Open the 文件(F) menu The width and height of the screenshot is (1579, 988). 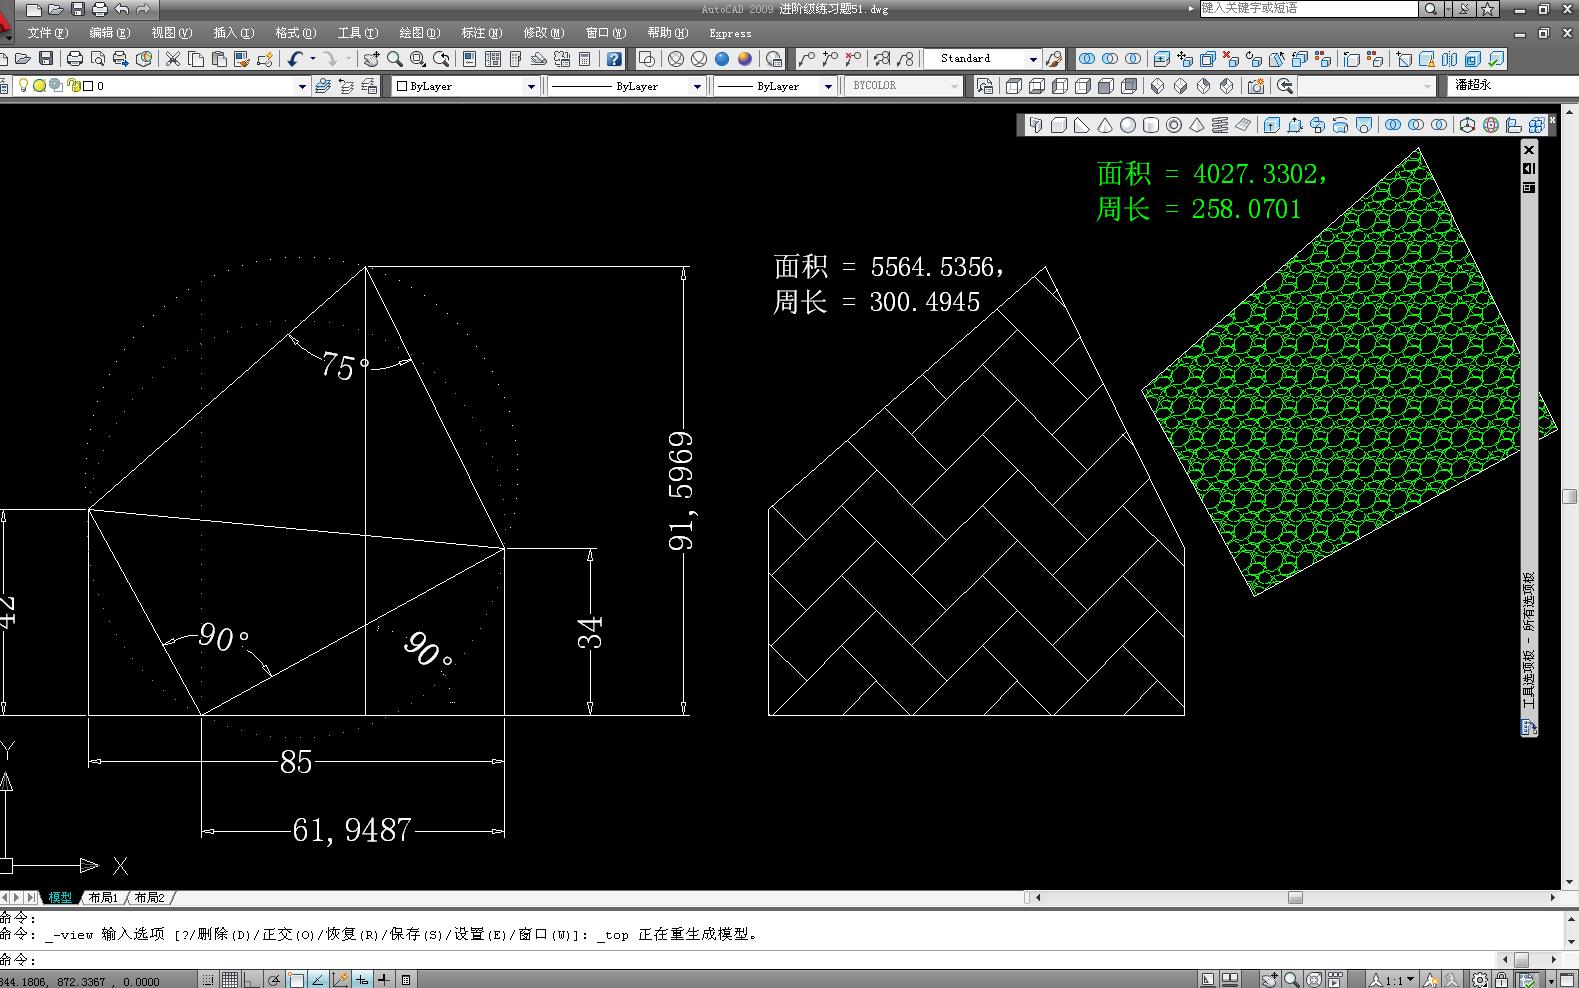(x=48, y=33)
